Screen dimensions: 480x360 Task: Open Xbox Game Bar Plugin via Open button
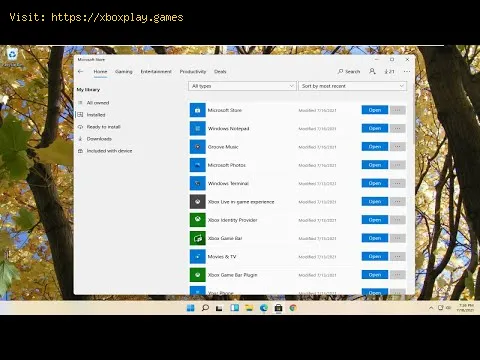click(x=375, y=275)
